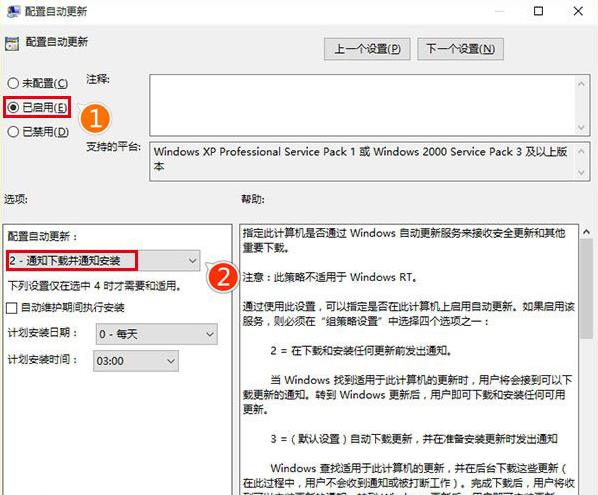Click the window title bar app icon

click(x=13, y=11)
